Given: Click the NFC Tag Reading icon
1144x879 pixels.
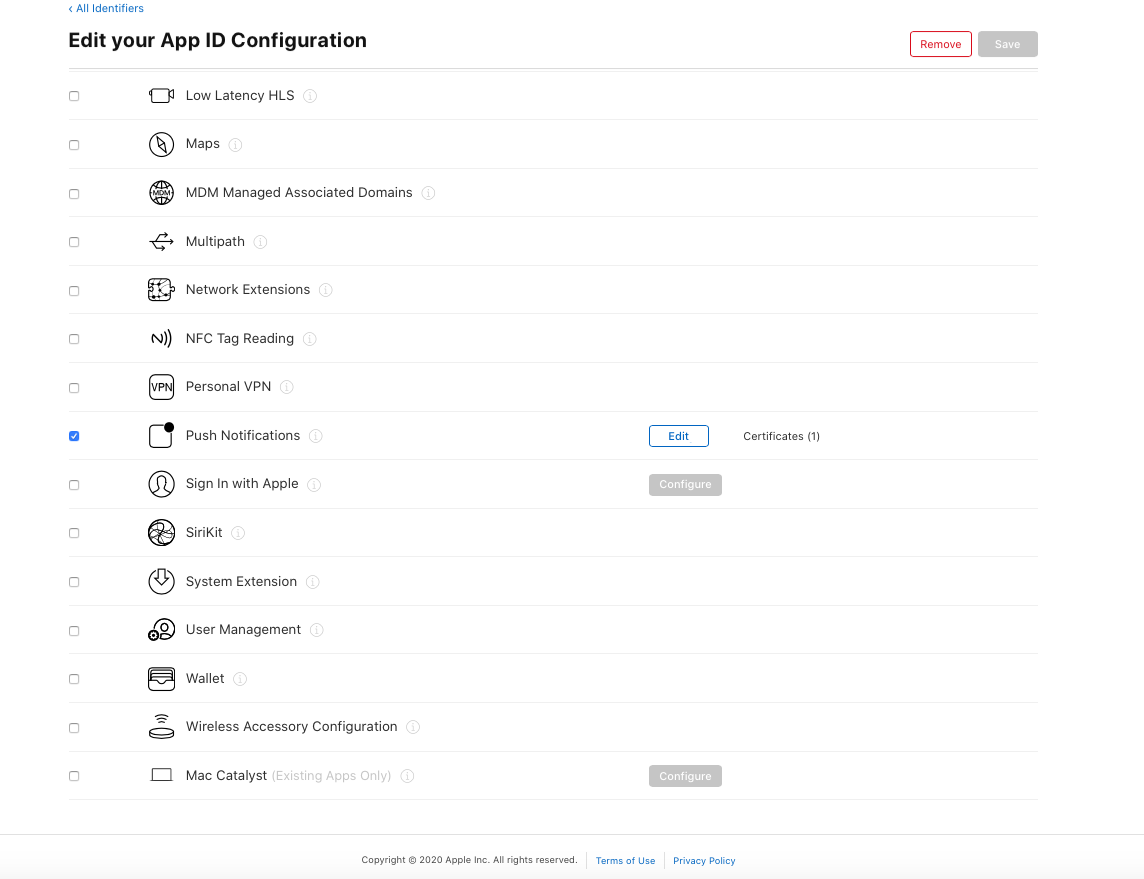Looking at the screenshot, I should click(x=161, y=339).
